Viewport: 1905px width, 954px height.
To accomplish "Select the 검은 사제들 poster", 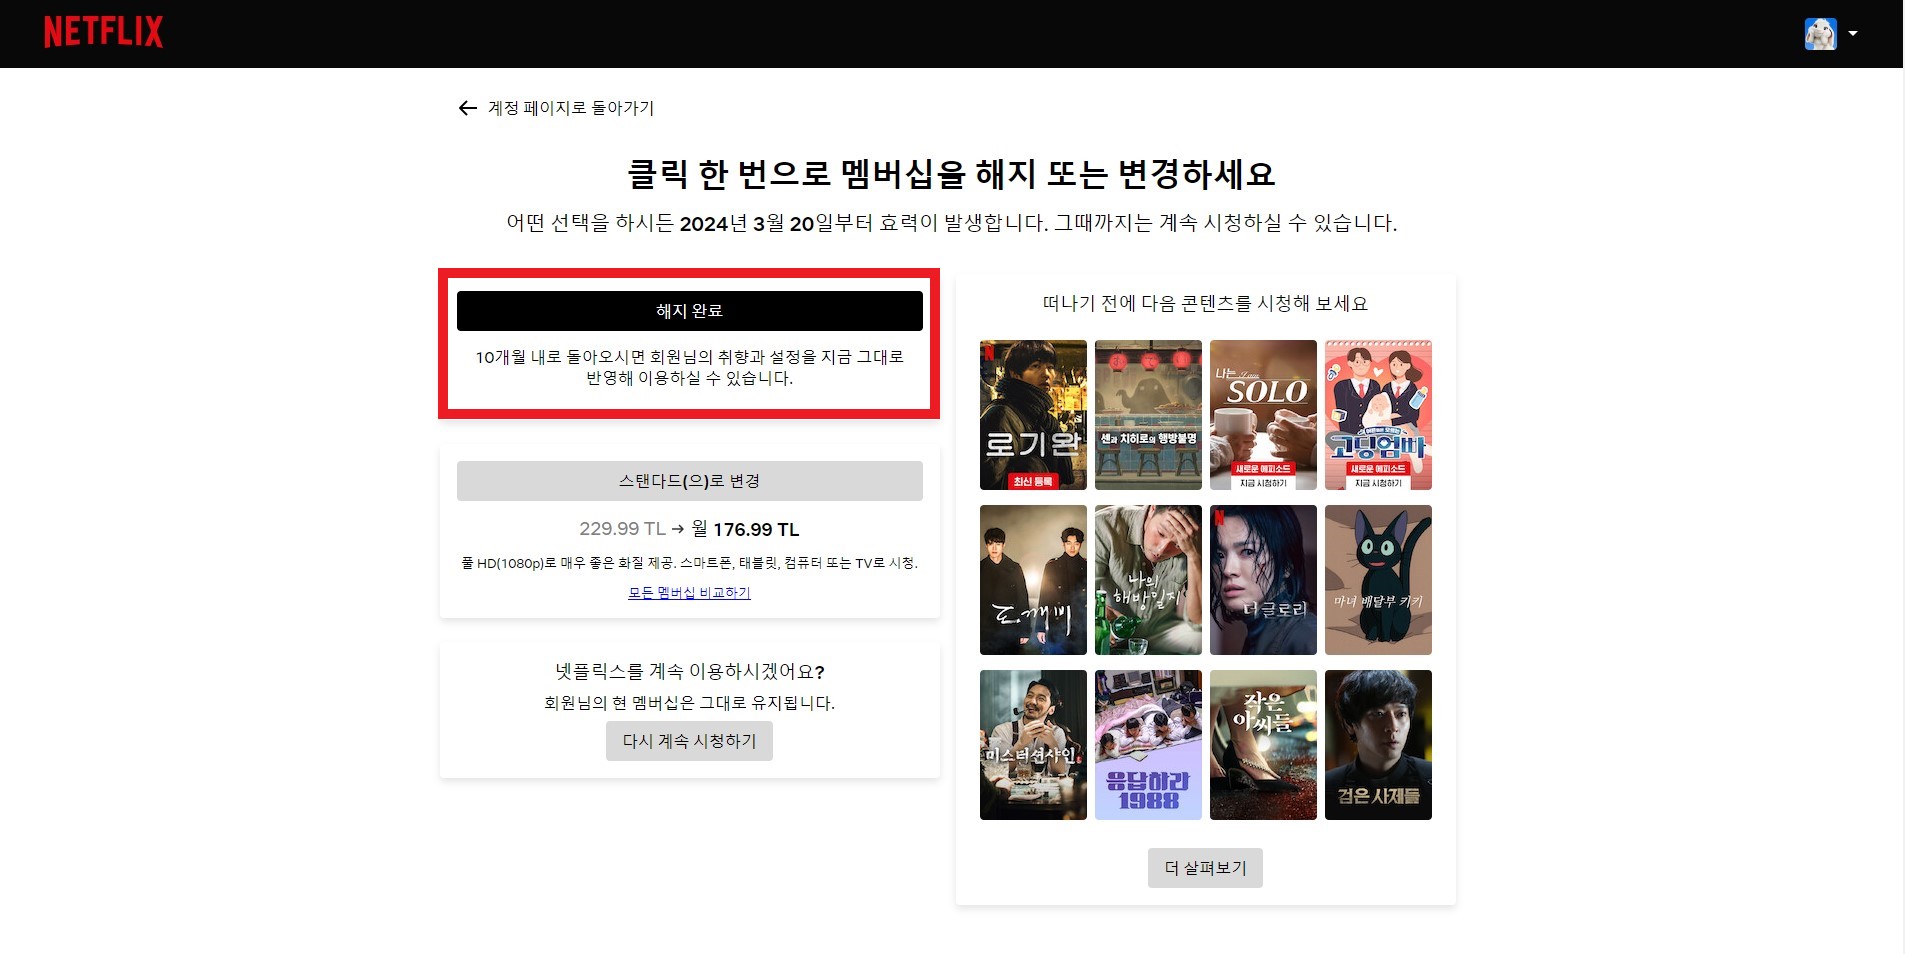I will point(1378,744).
